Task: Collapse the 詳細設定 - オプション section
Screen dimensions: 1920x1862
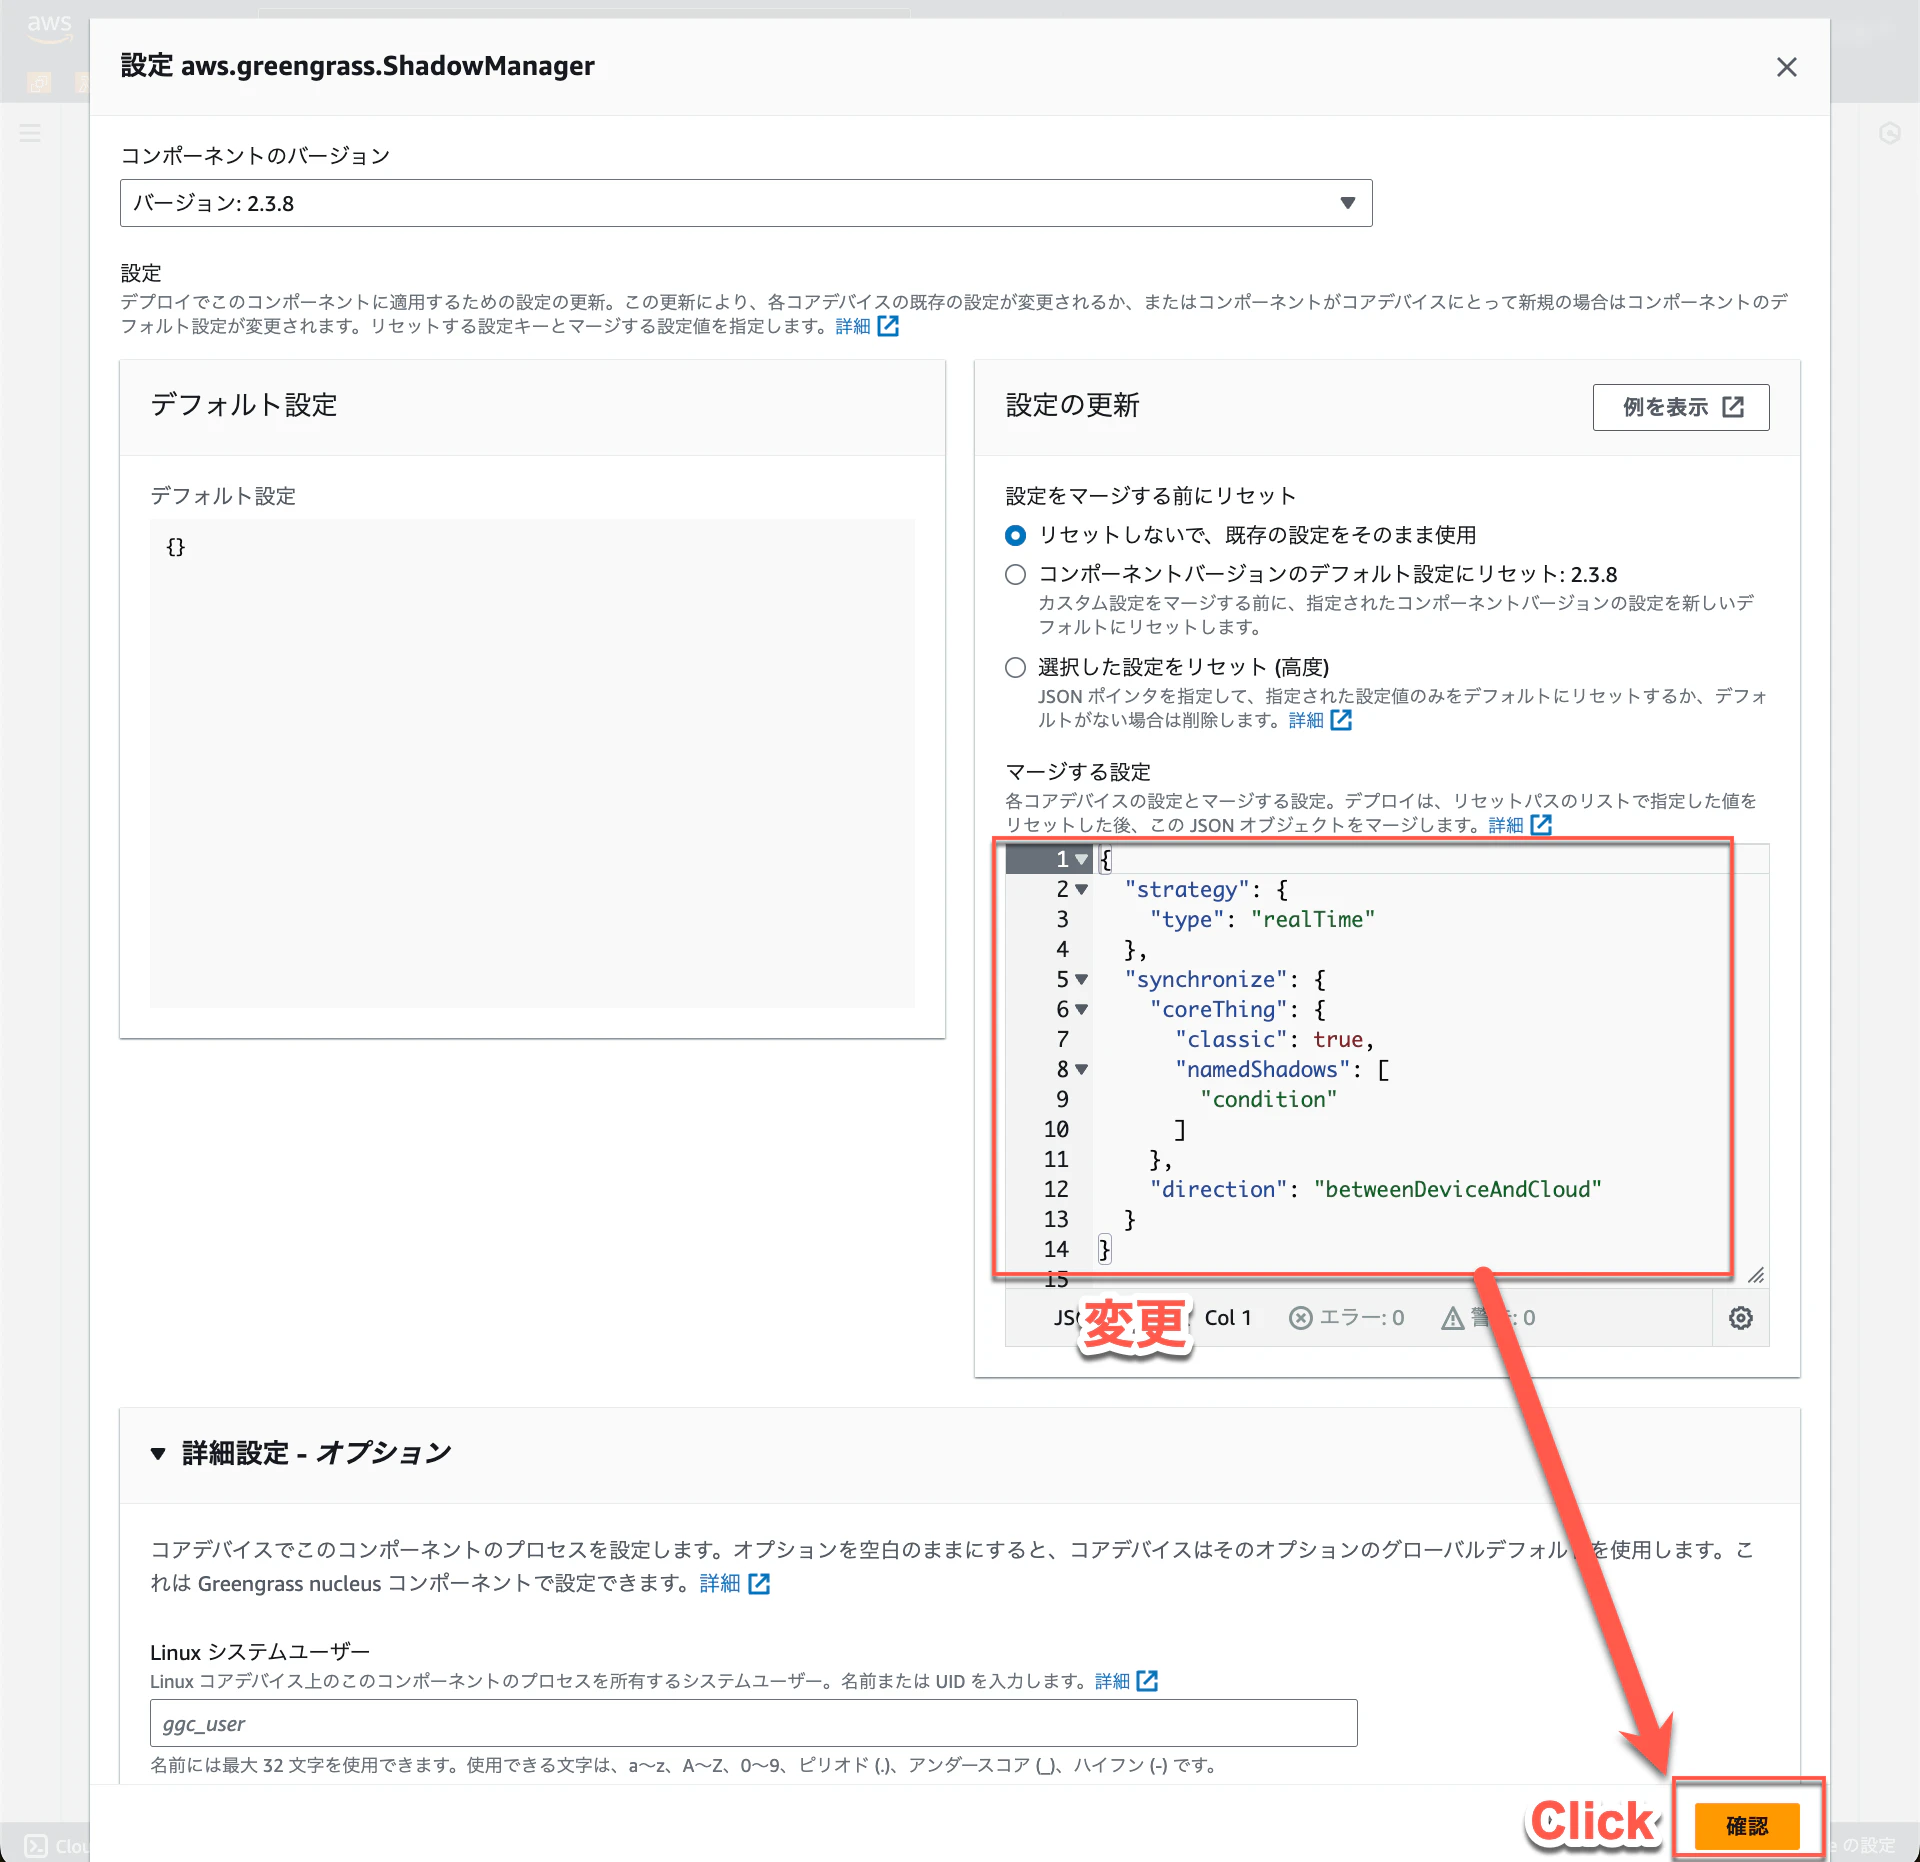Action: [158, 1453]
